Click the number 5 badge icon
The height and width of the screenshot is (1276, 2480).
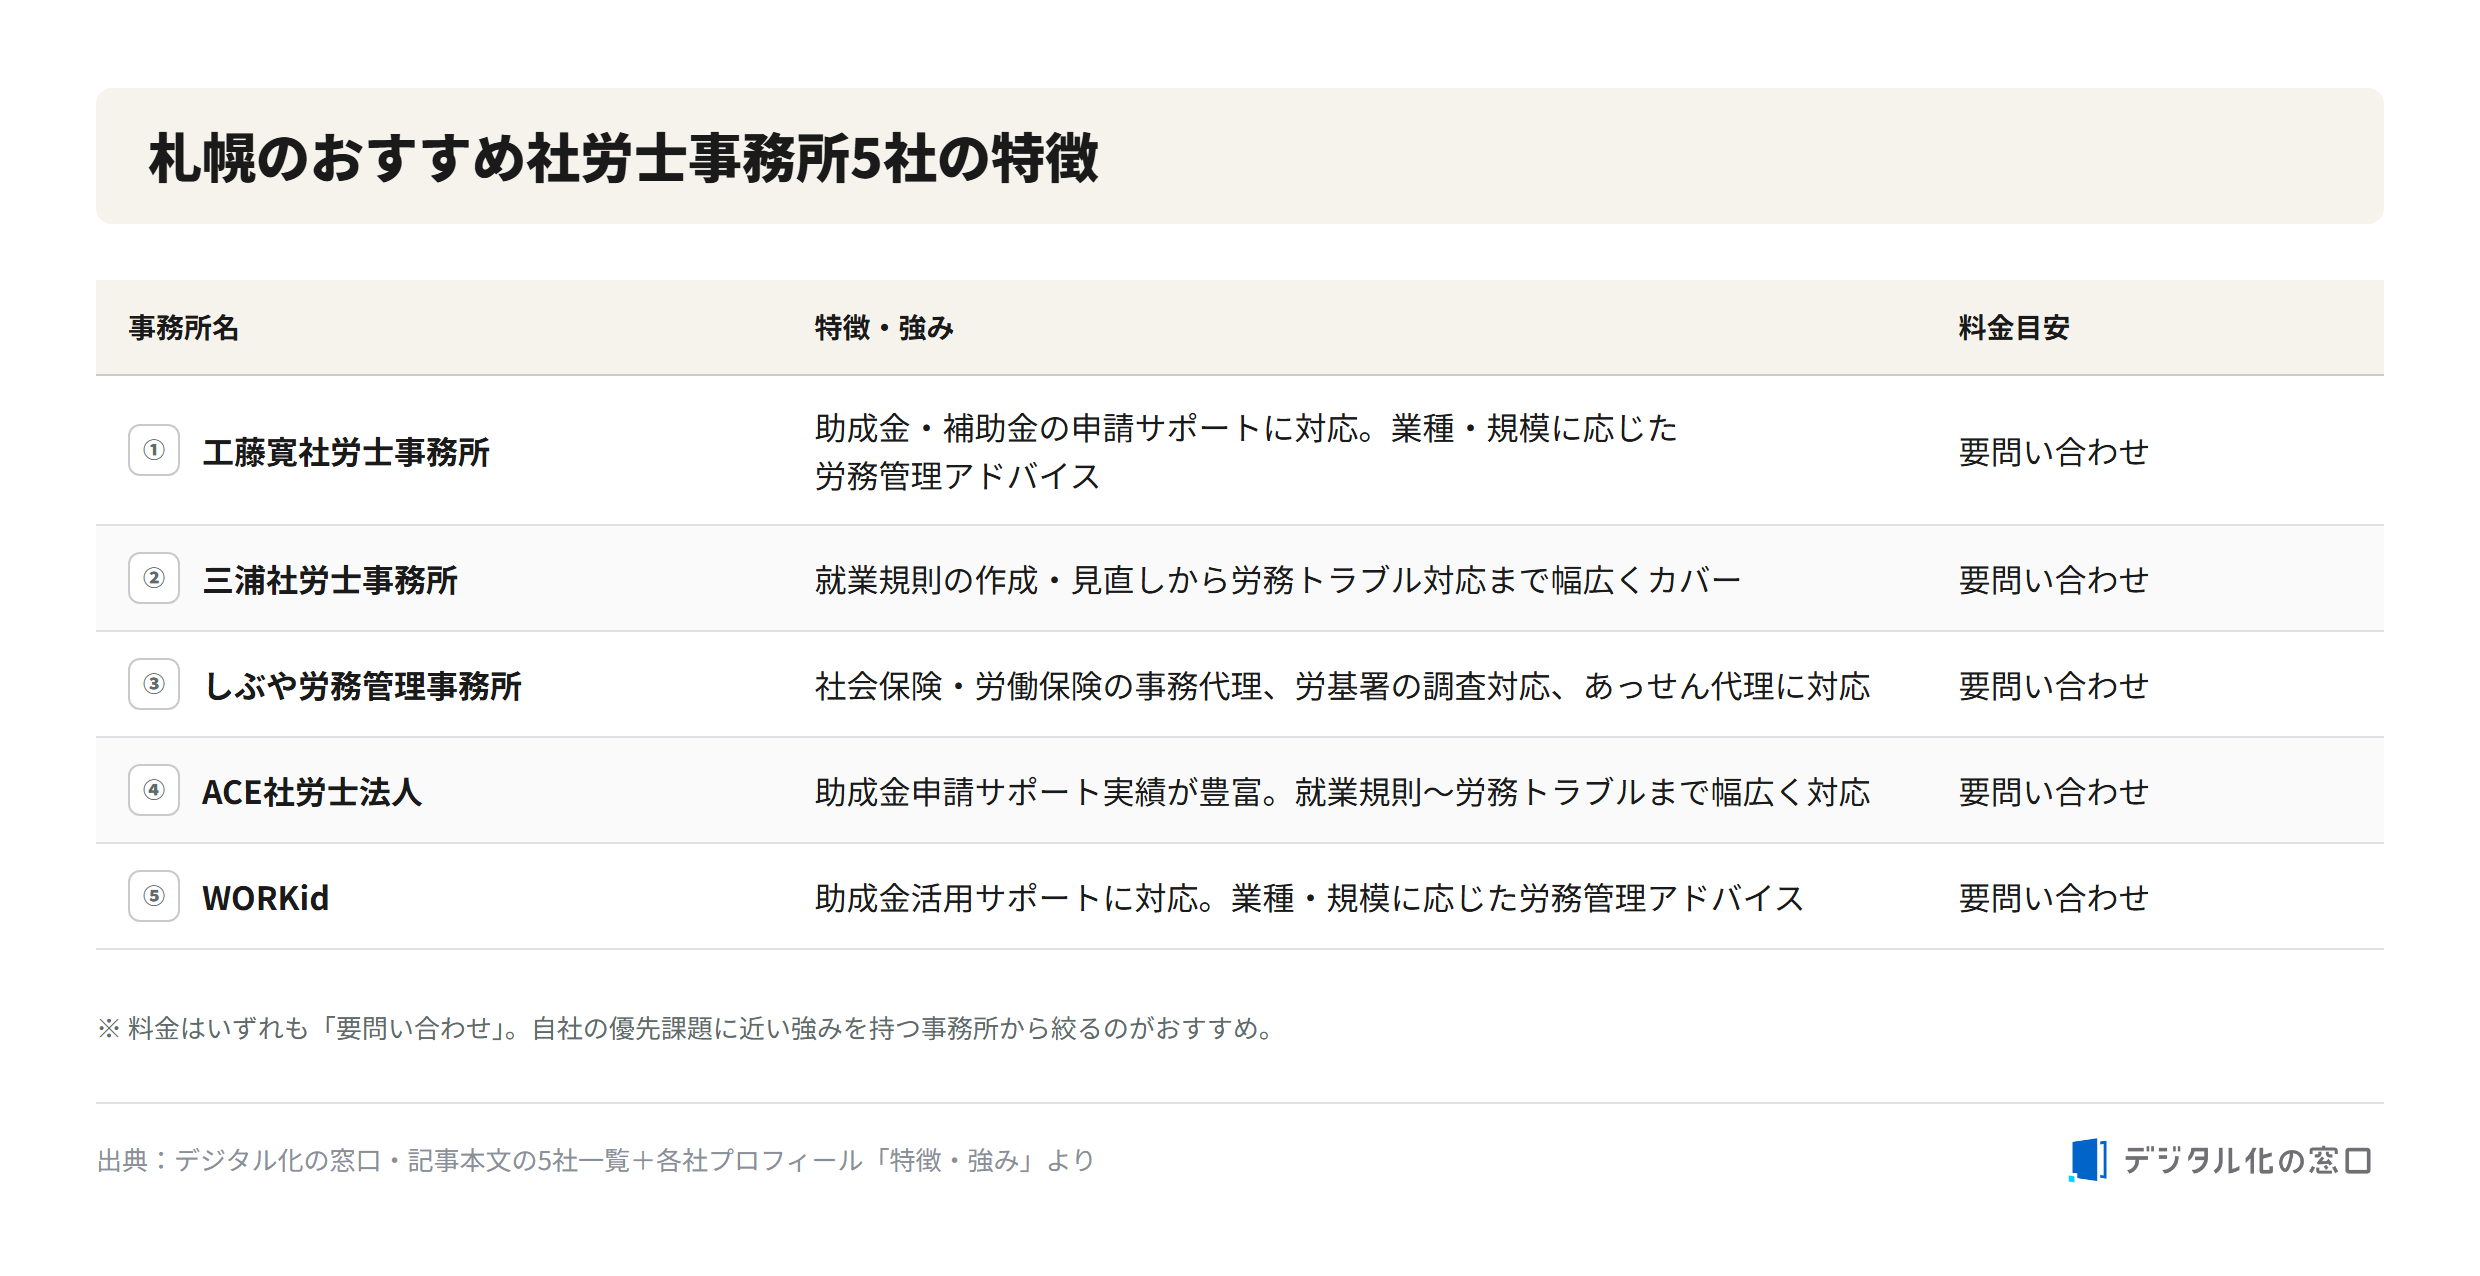[154, 896]
